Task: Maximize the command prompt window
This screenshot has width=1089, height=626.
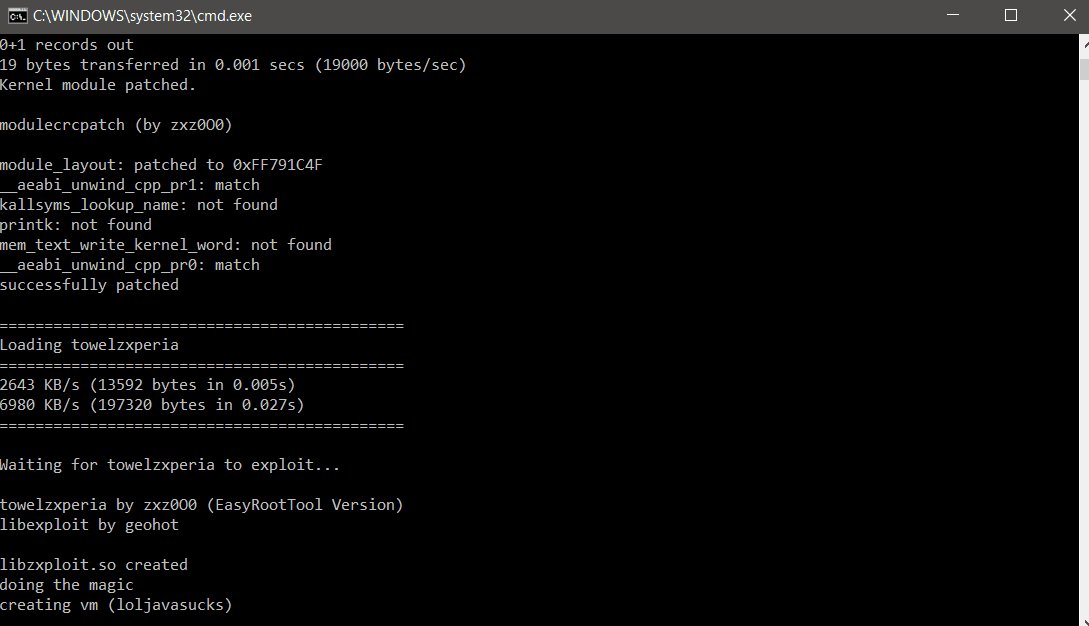Action: point(1011,15)
